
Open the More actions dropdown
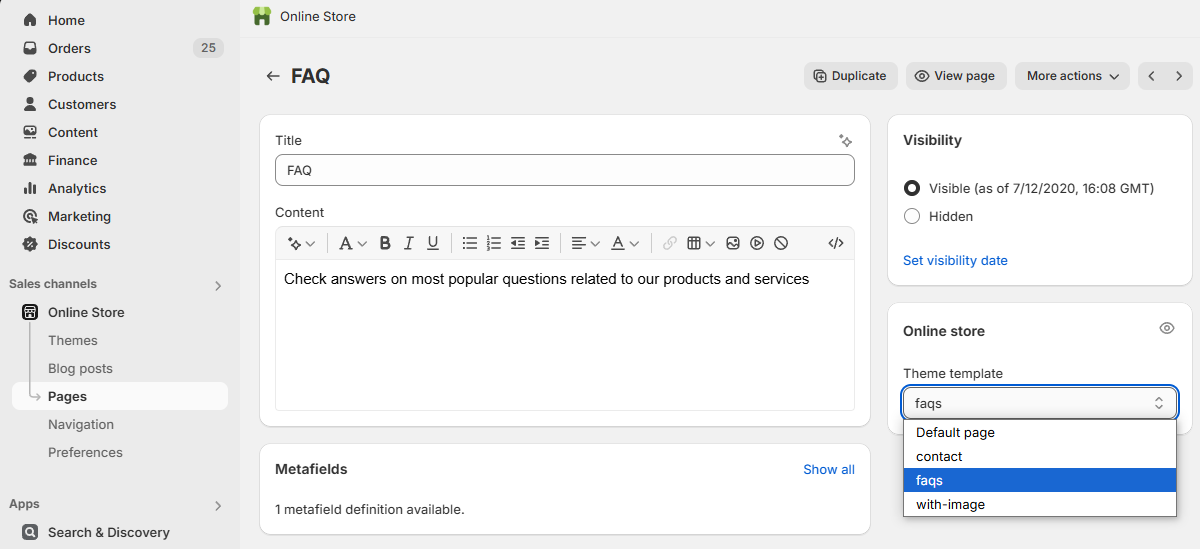(x=1072, y=76)
